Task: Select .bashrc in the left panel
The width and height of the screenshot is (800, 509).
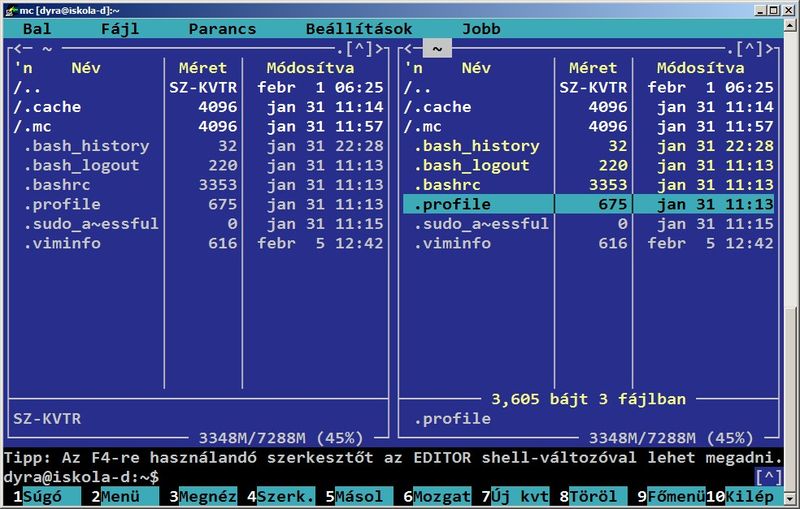Action: coord(57,185)
